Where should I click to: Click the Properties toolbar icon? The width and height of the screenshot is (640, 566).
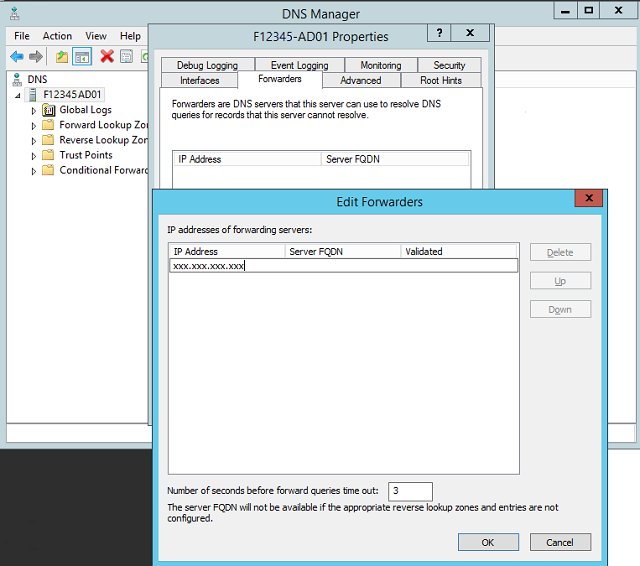127,56
